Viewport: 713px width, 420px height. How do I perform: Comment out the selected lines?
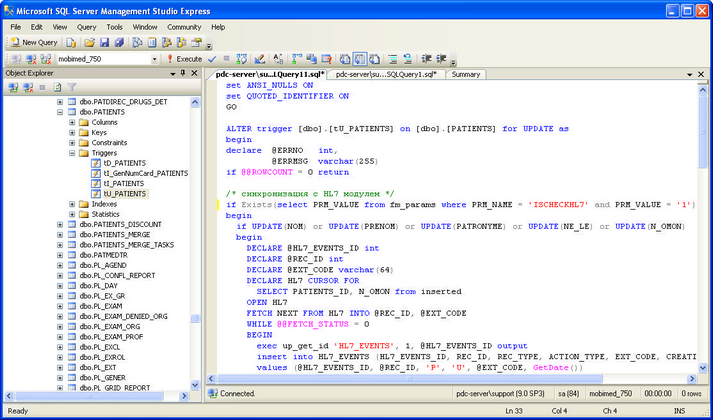pos(393,59)
